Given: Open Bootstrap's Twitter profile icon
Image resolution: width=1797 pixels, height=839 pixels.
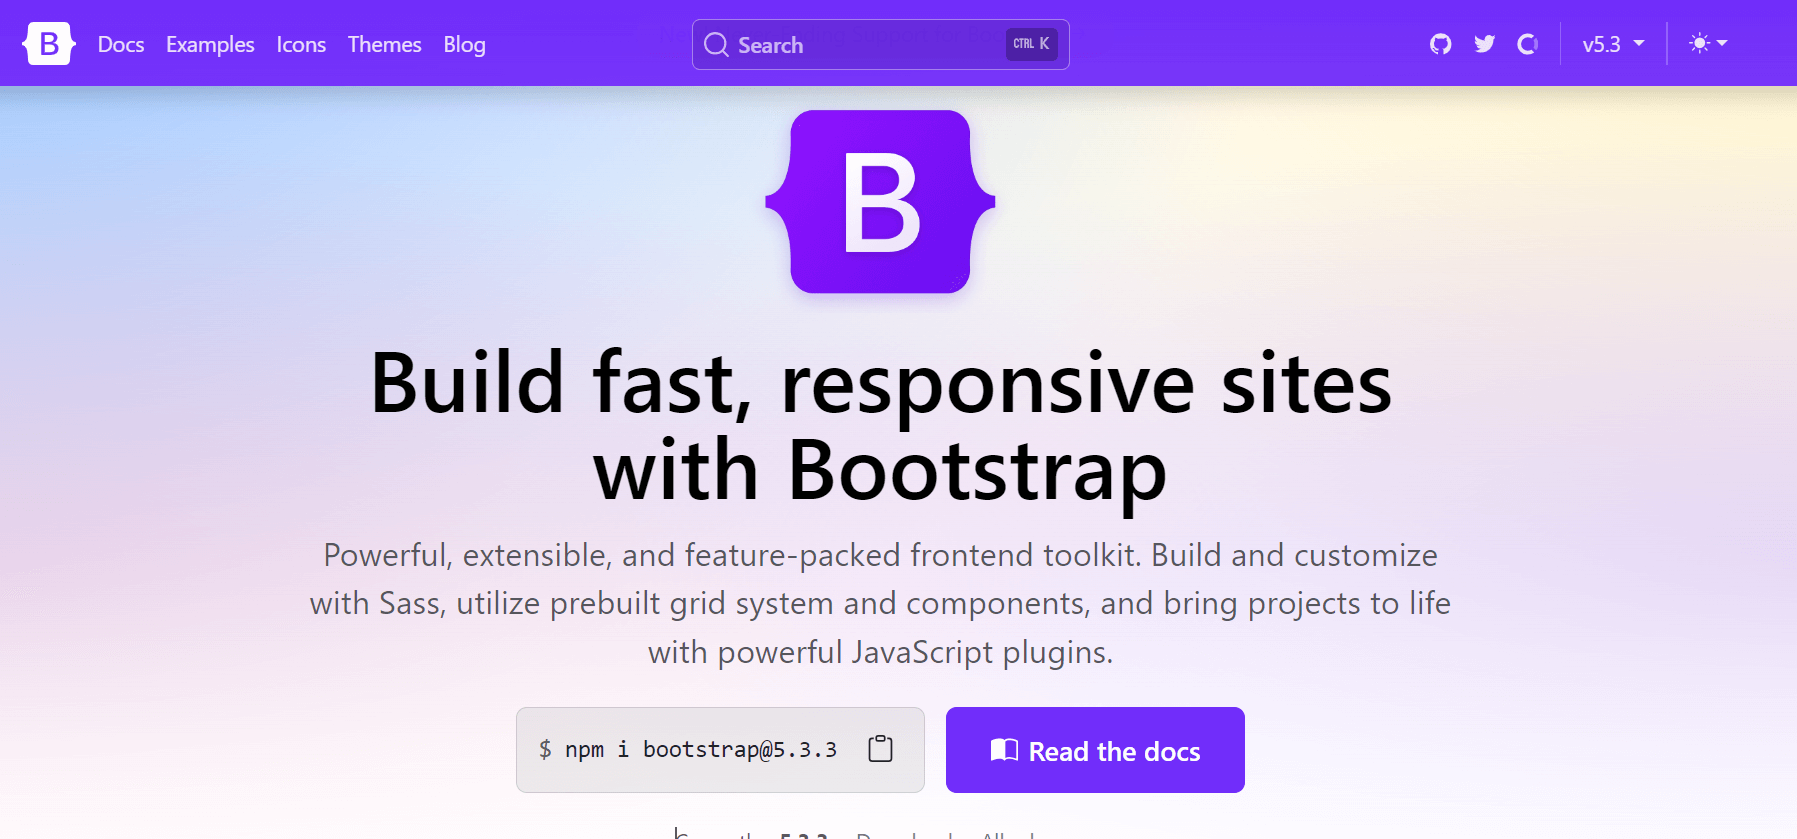Looking at the screenshot, I should 1484,44.
